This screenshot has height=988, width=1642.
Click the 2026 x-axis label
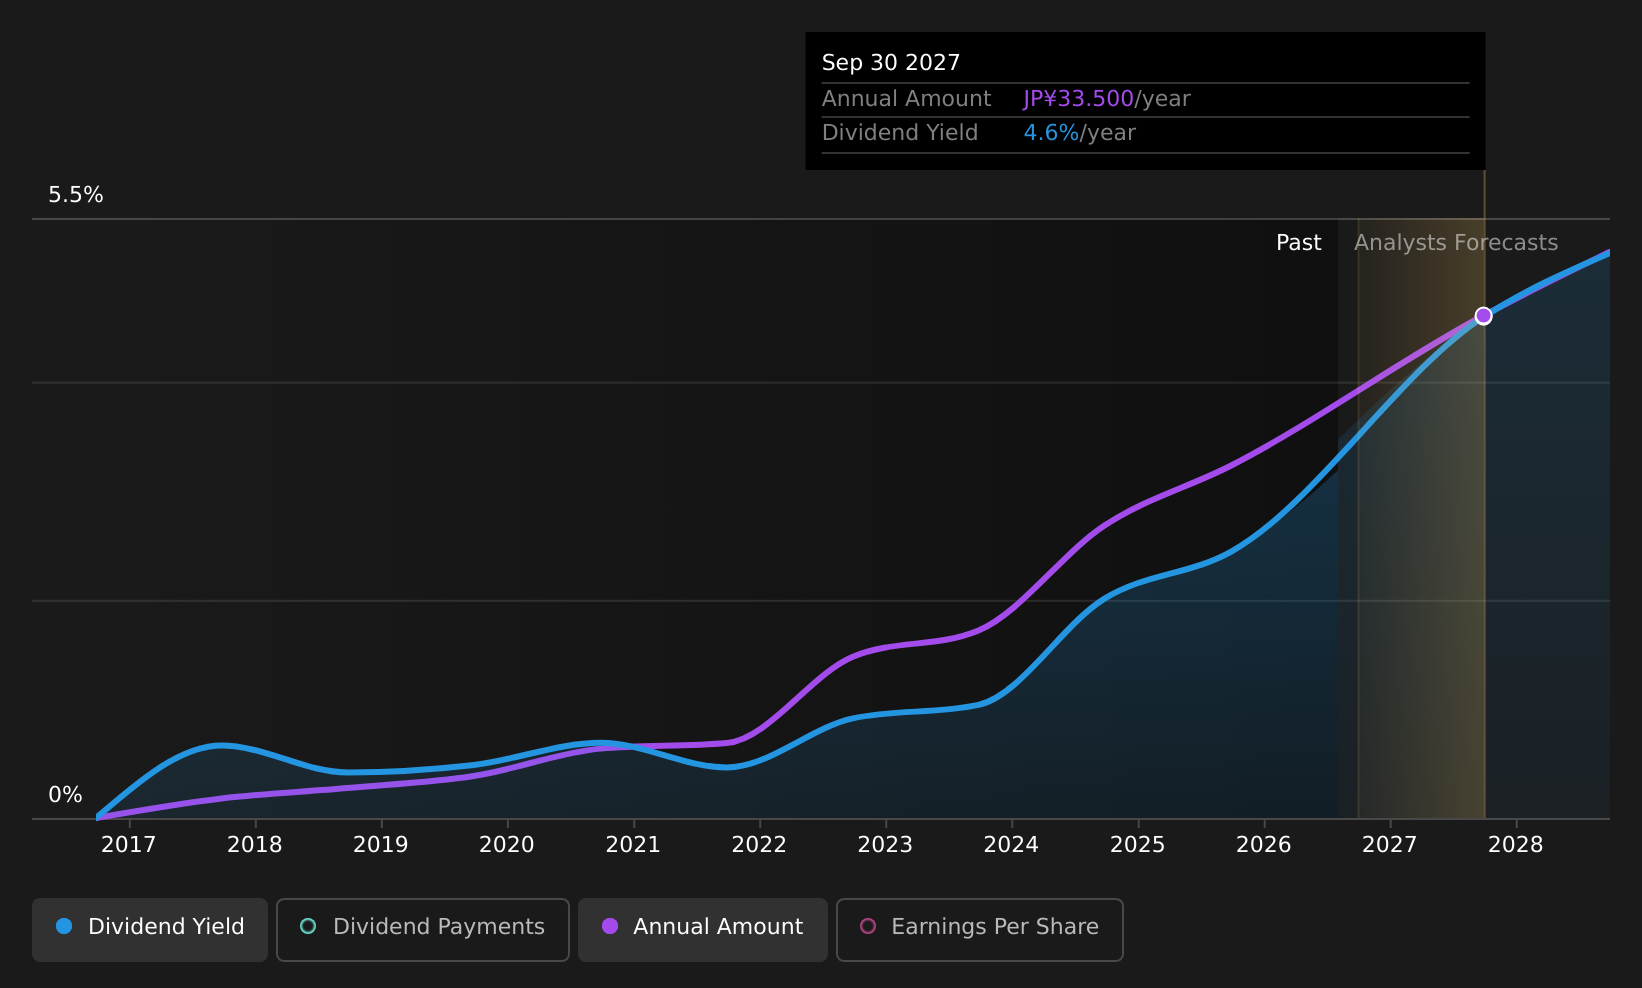[x=1264, y=845]
